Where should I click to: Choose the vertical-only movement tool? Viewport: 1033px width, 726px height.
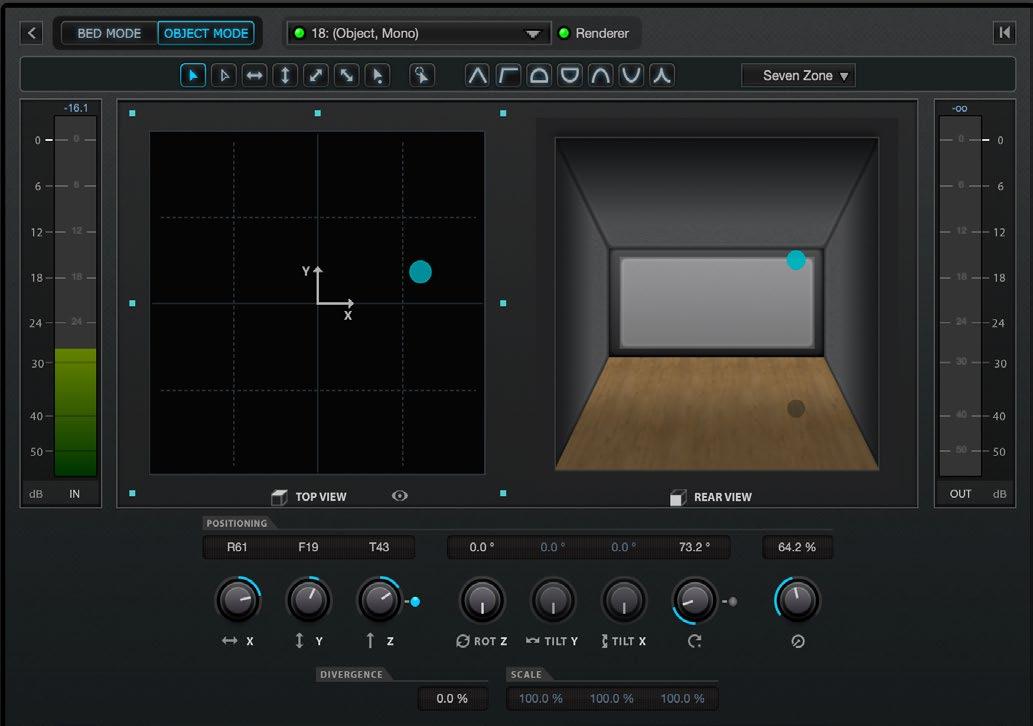[285, 76]
